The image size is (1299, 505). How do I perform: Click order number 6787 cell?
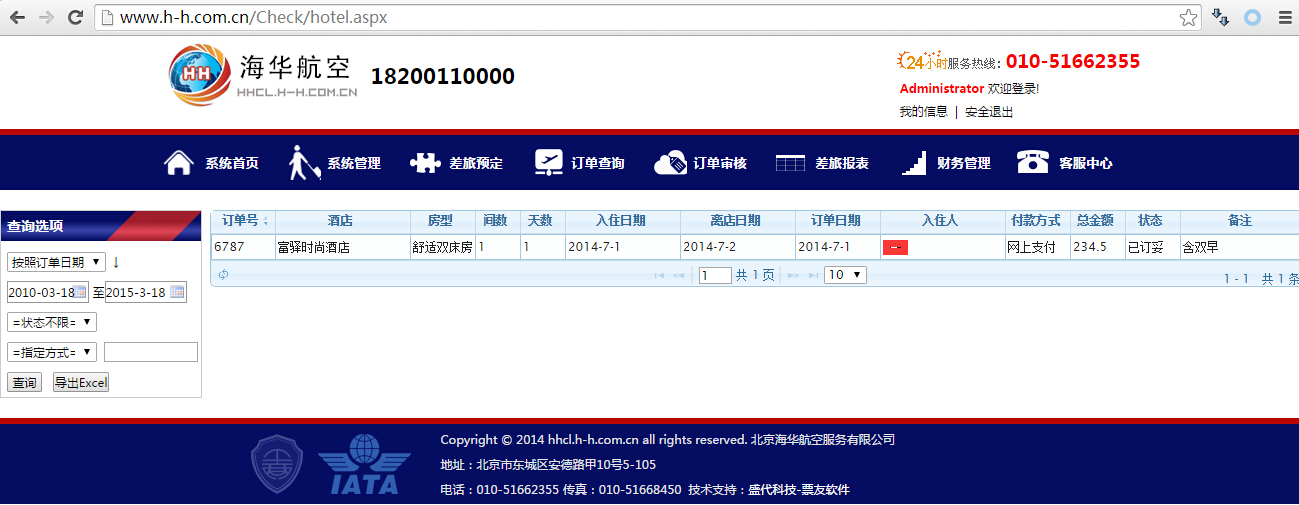pos(243,247)
